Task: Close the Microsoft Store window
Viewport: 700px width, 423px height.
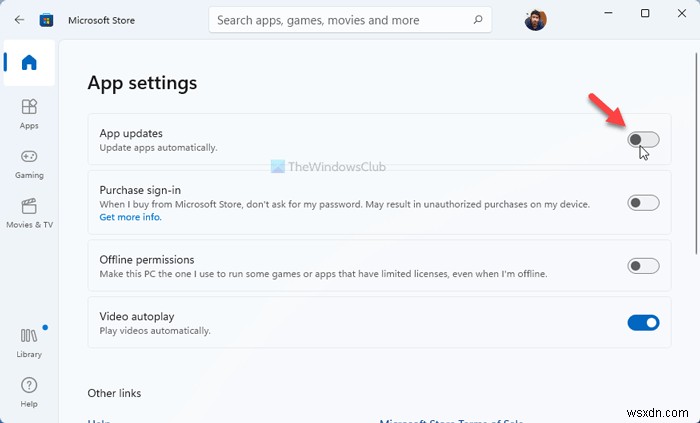Action: coord(682,13)
